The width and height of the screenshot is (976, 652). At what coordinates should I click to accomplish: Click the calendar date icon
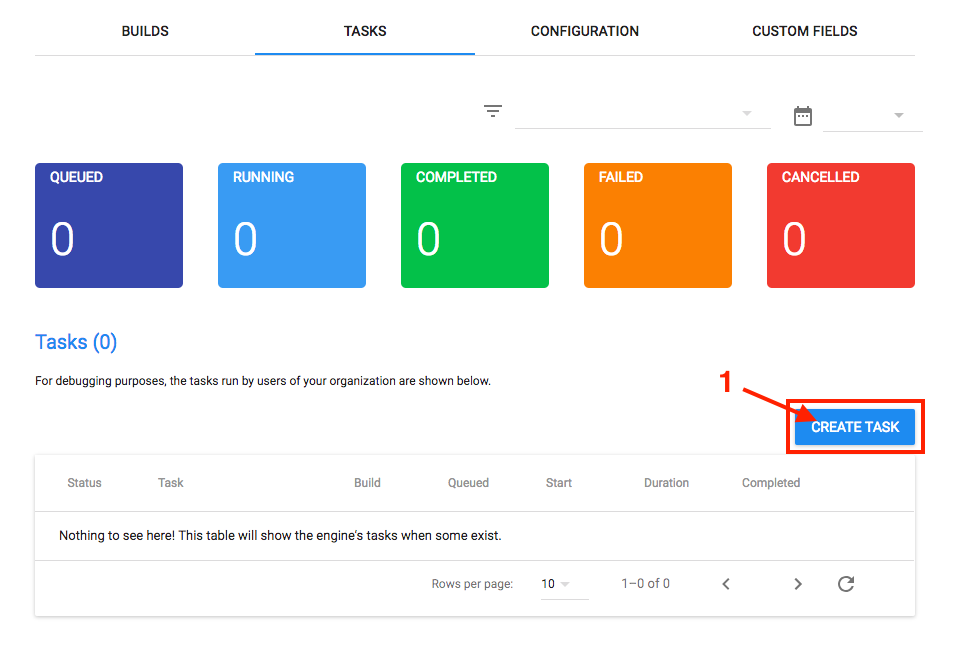803,116
